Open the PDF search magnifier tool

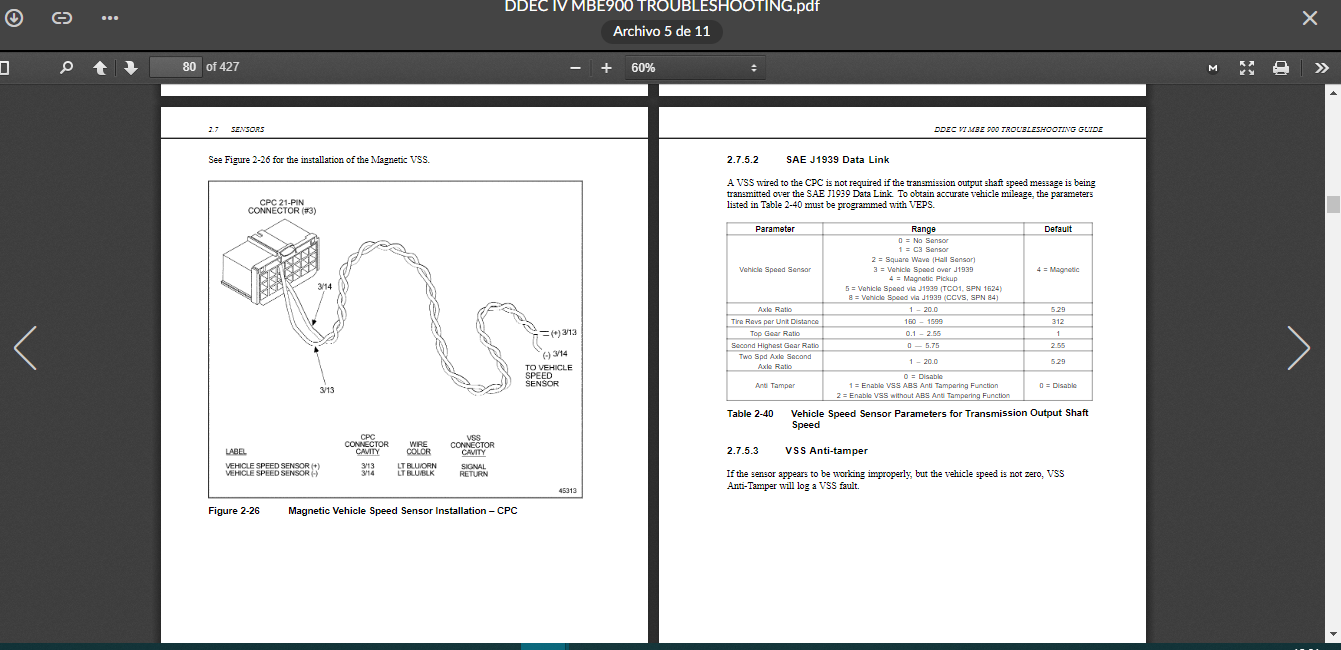pos(66,68)
